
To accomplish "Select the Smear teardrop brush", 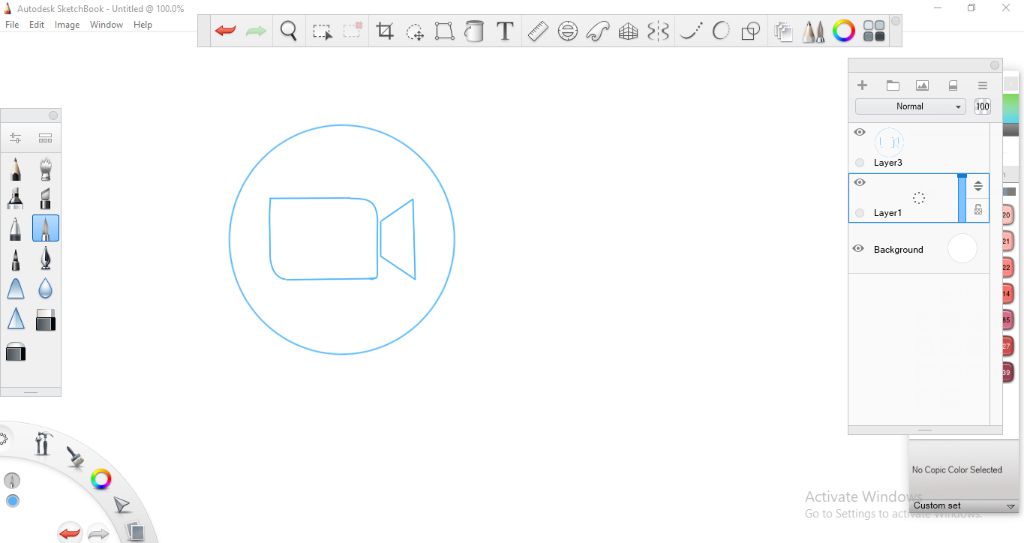I will pos(45,288).
